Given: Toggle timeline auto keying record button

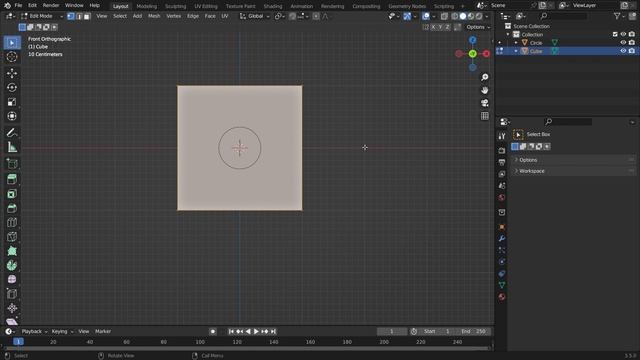Looking at the screenshot, I should click(x=213, y=331).
